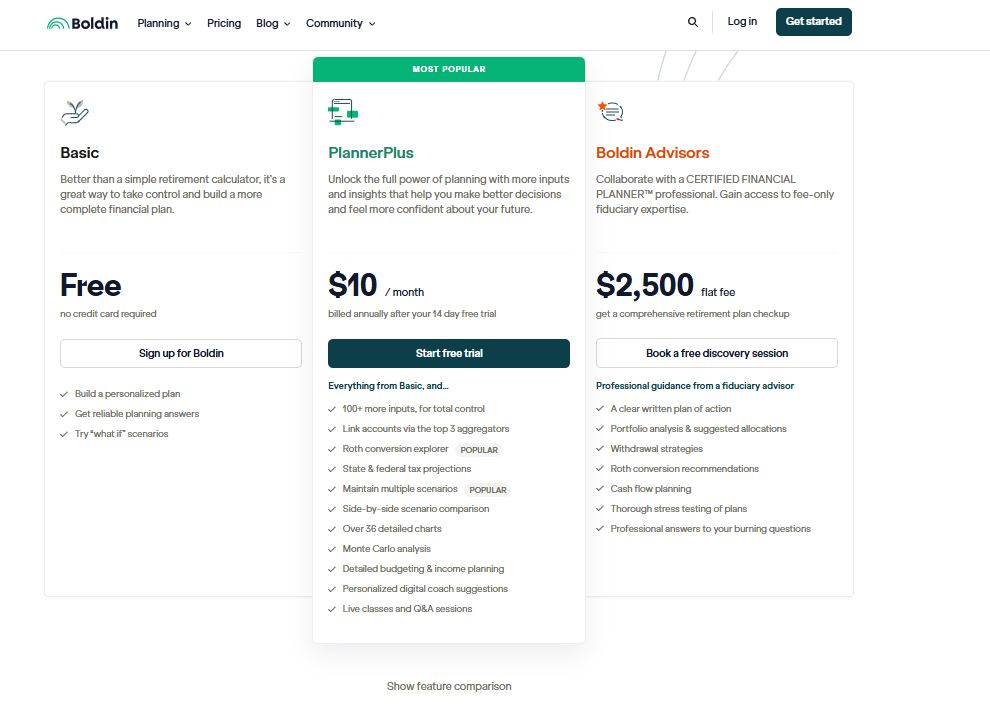Go to the Pricing menu item
Image resolution: width=990 pixels, height=705 pixels.
click(224, 23)
